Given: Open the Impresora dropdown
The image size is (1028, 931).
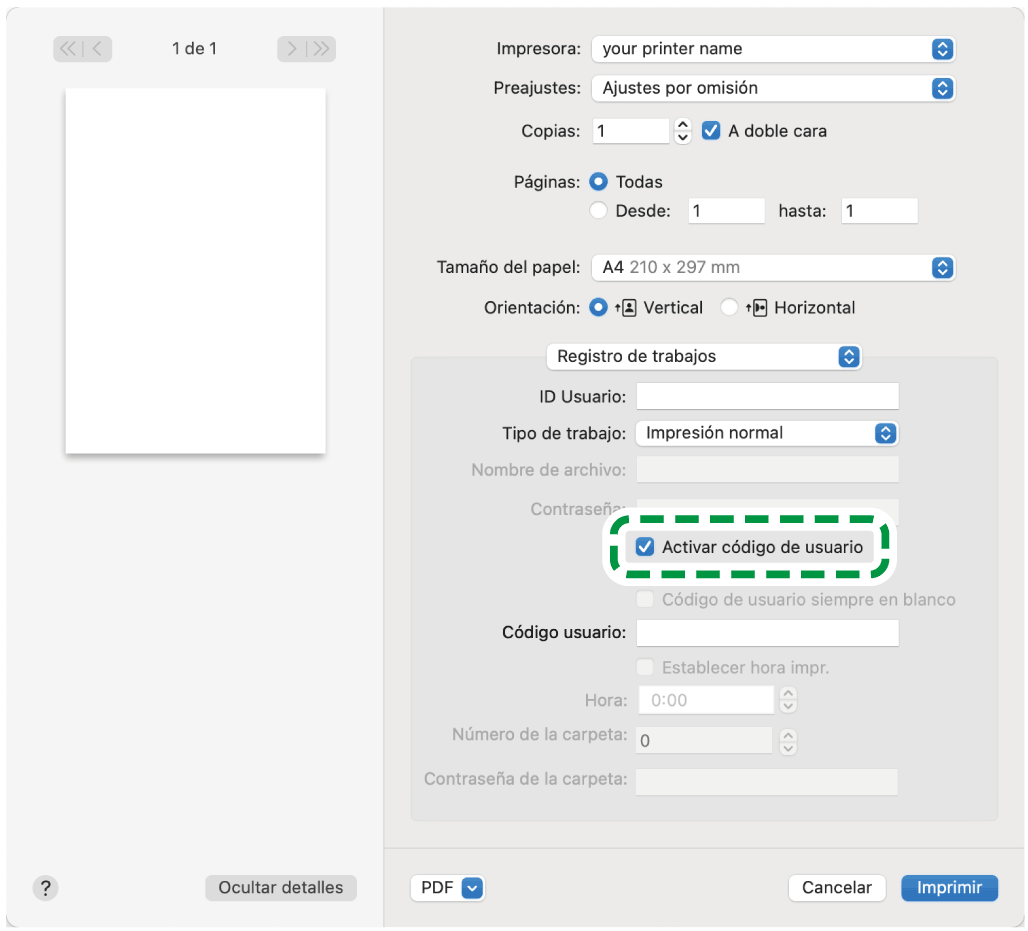Looking at the screenshot, I should pyautogui.click(x=772, y=49).
